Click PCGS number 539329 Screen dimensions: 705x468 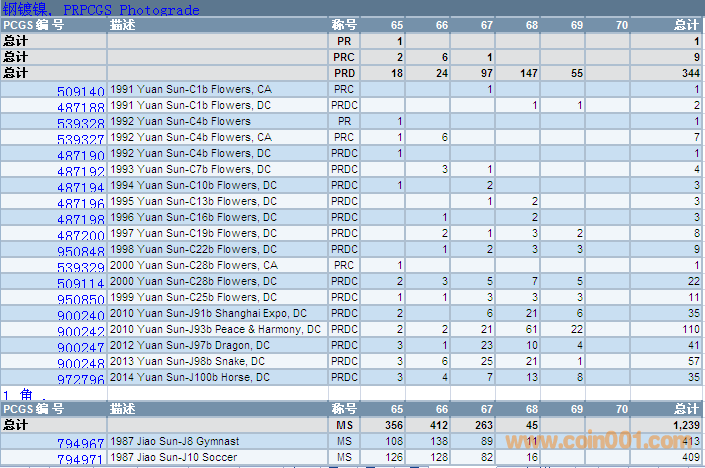[x=81, y=267]
